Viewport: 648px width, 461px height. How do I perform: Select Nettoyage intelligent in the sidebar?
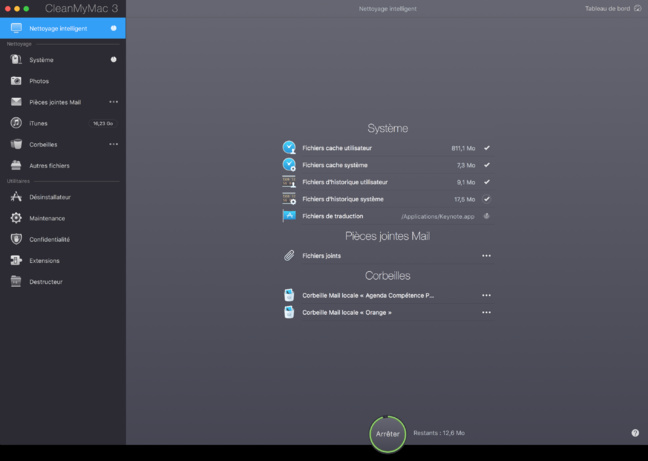[x=63, y=28]
